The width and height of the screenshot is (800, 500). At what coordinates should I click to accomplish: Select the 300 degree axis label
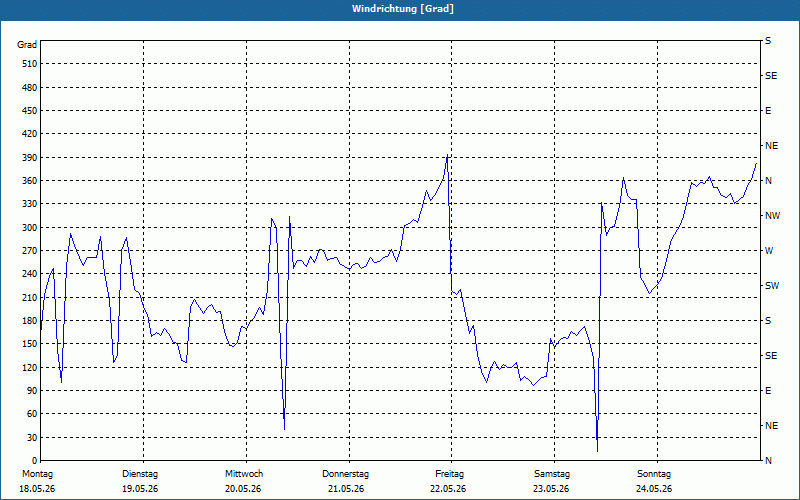pos(30,228)
